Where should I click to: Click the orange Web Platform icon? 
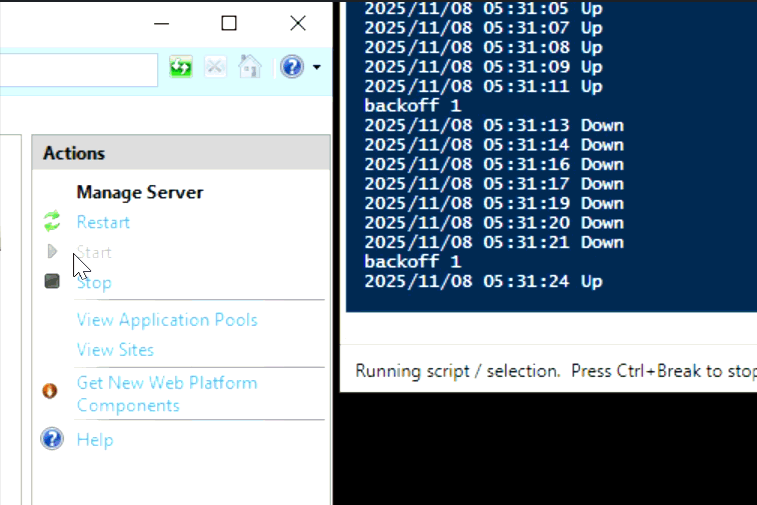pyautogui.click(x=50, y=391)
